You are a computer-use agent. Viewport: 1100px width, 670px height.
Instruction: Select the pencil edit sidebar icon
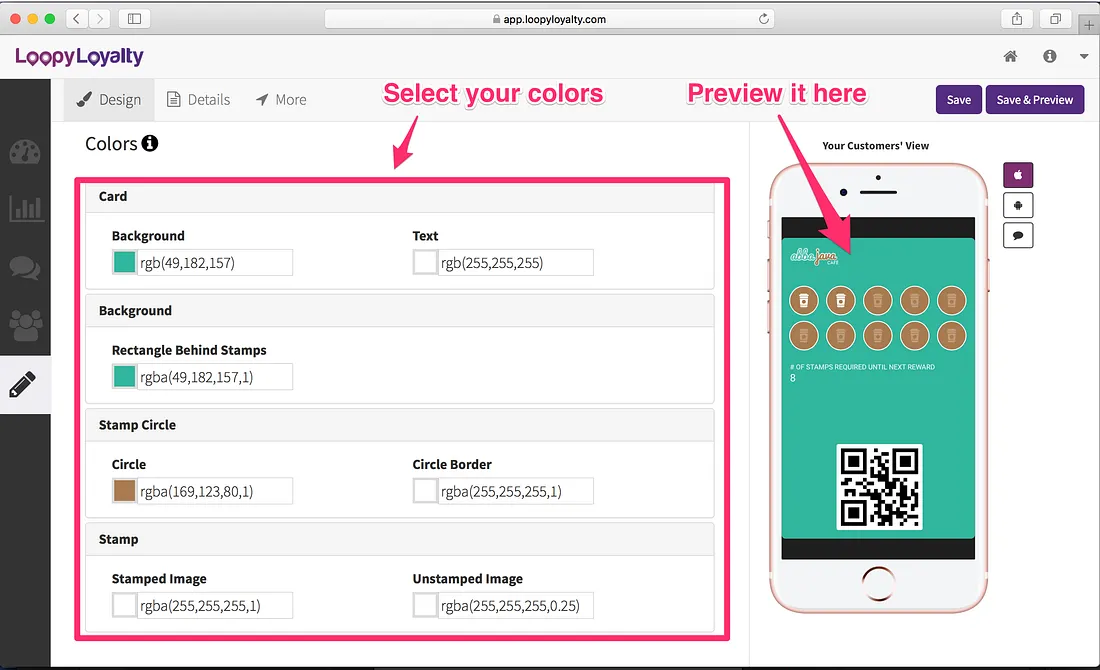pyautogui.click(x=22, y=384)
